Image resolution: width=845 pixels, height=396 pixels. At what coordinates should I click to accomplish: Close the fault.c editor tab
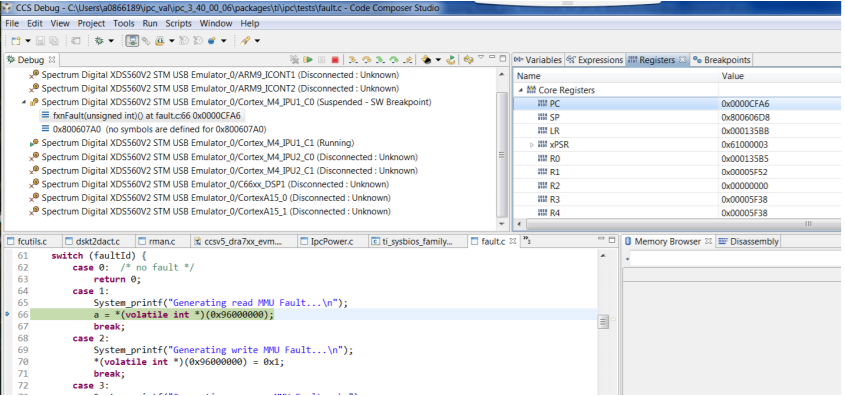point(512,241)
